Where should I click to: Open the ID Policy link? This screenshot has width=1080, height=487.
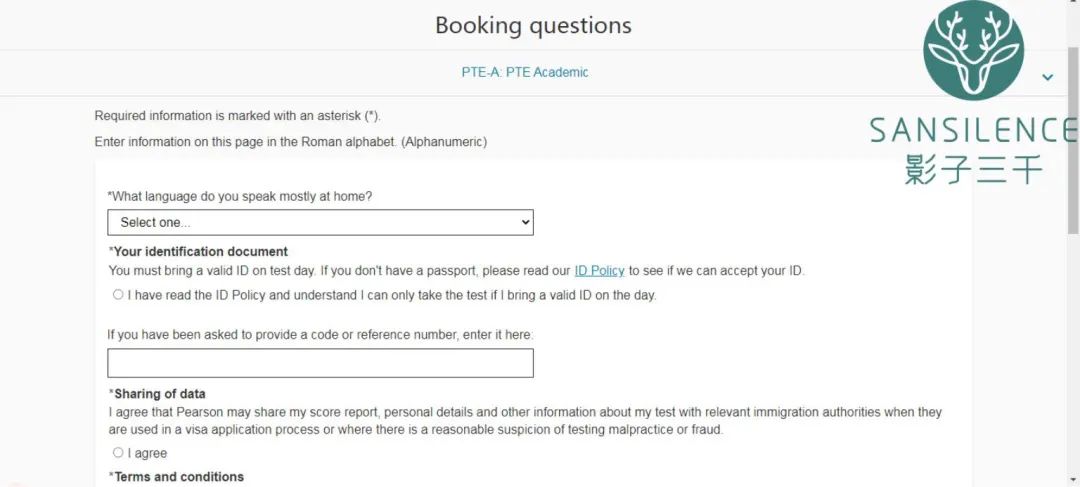coord(599,271)
